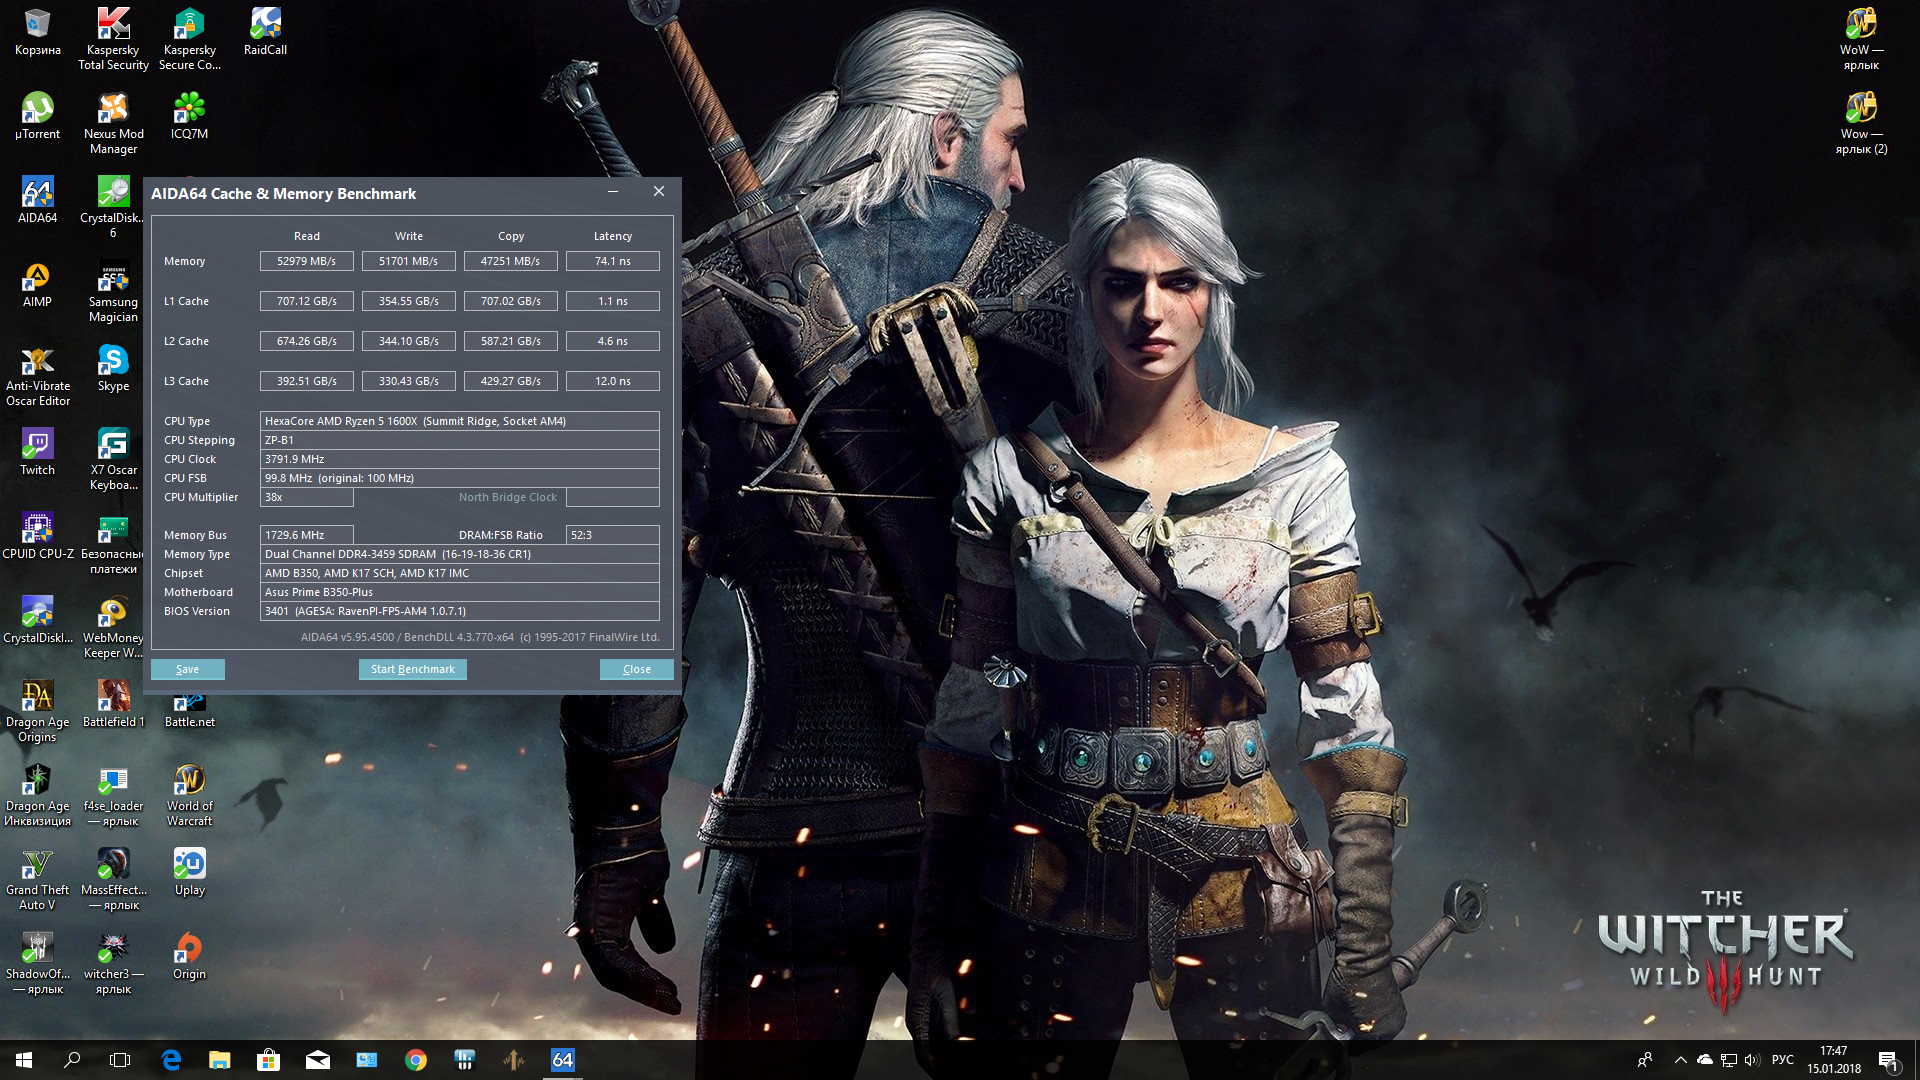
Task: Open the Action Center notifications icon
Action: pyautogui.click(x=1888, y=1060)
